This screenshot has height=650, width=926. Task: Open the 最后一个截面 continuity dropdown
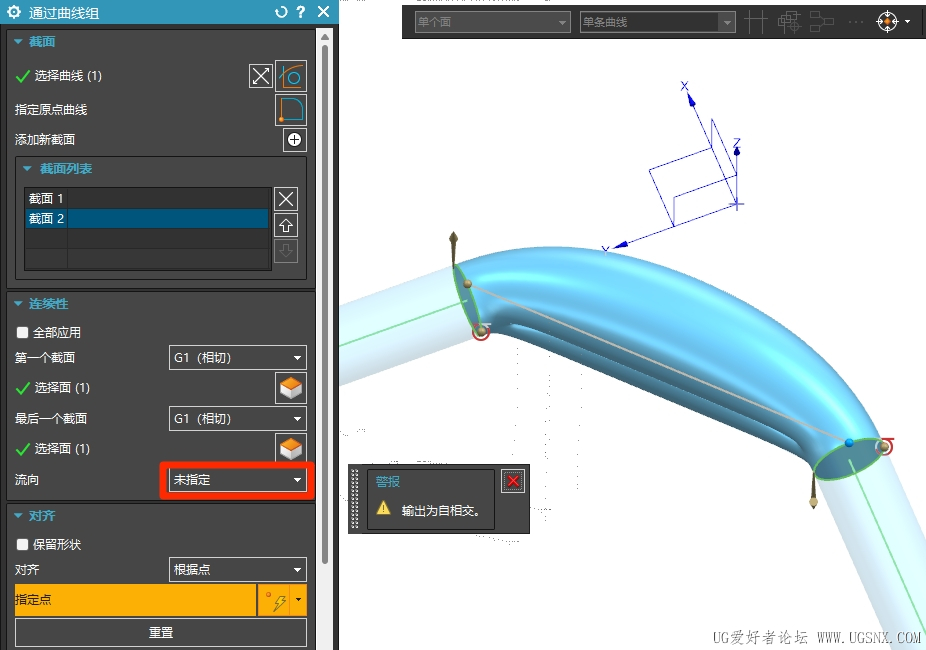(237, 419)
